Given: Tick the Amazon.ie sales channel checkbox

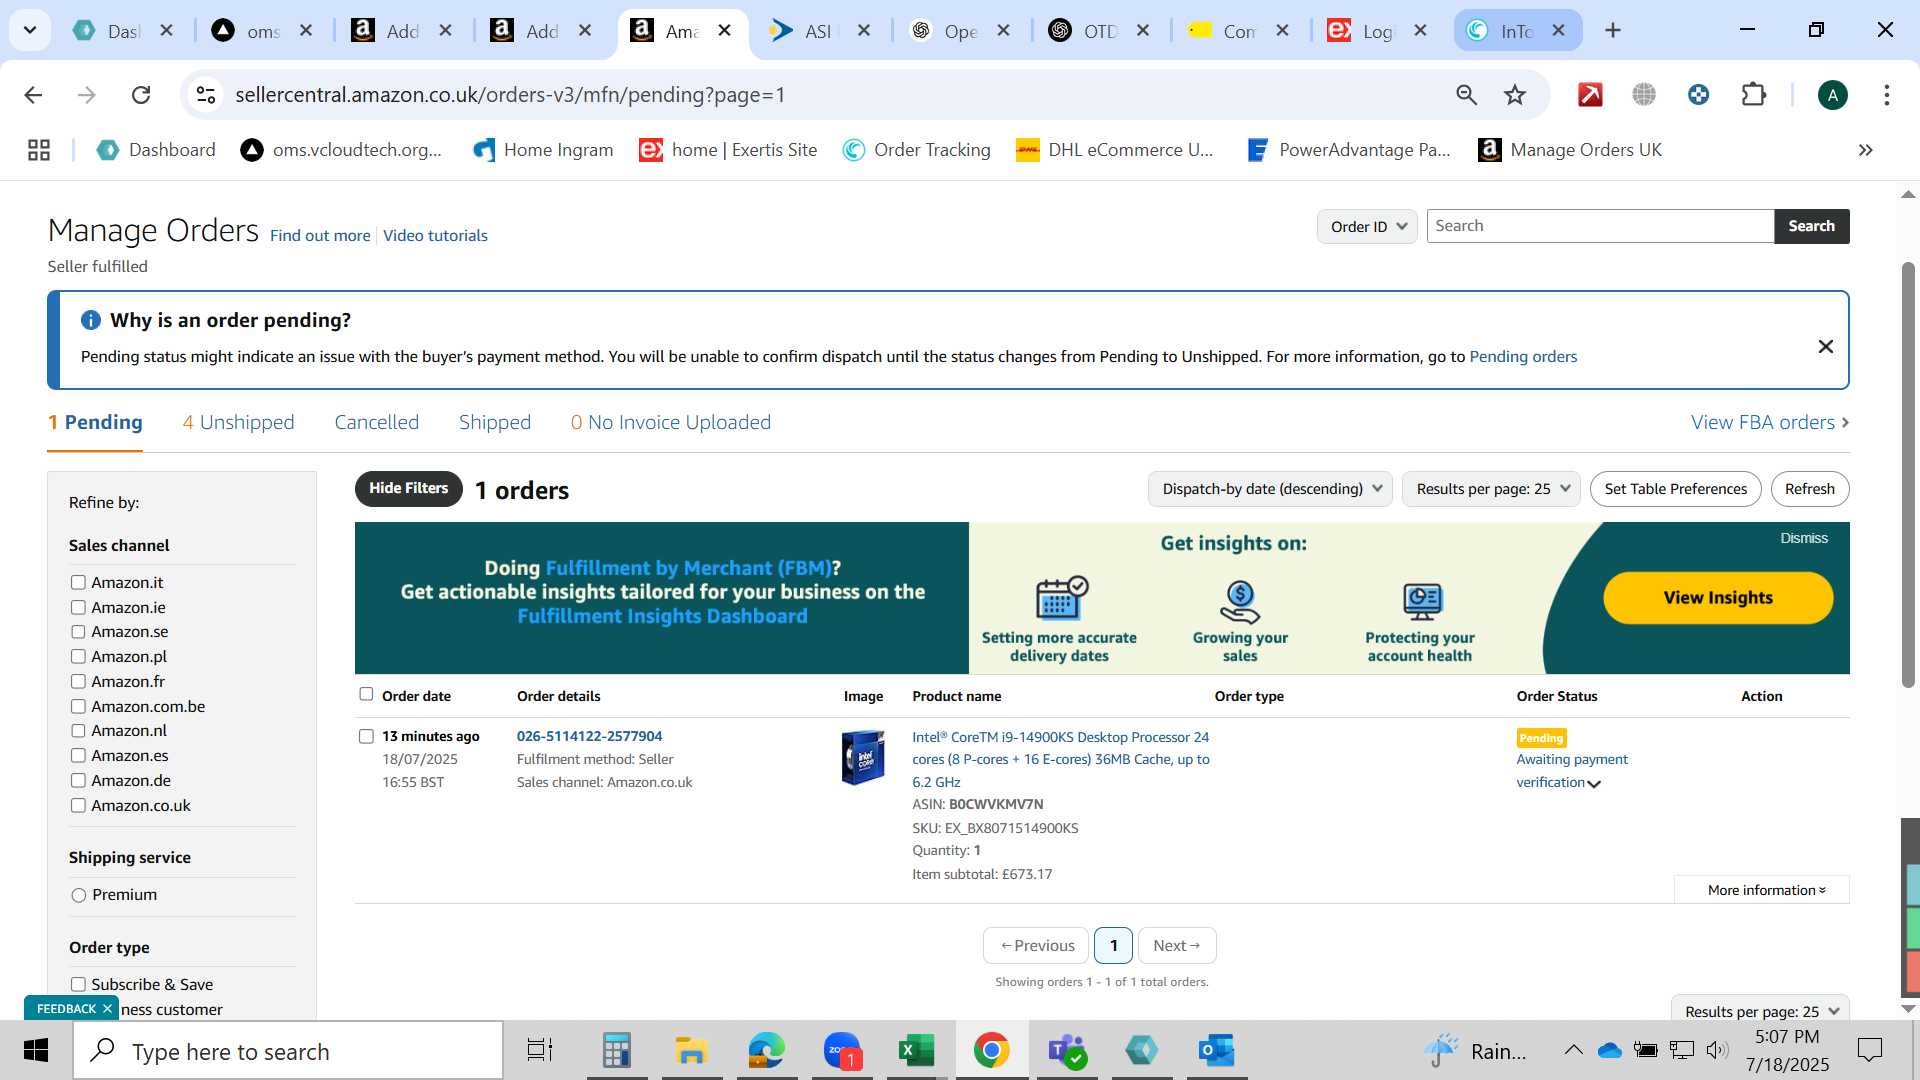Looking at the screenshot, I should click(x=78, y=607).
